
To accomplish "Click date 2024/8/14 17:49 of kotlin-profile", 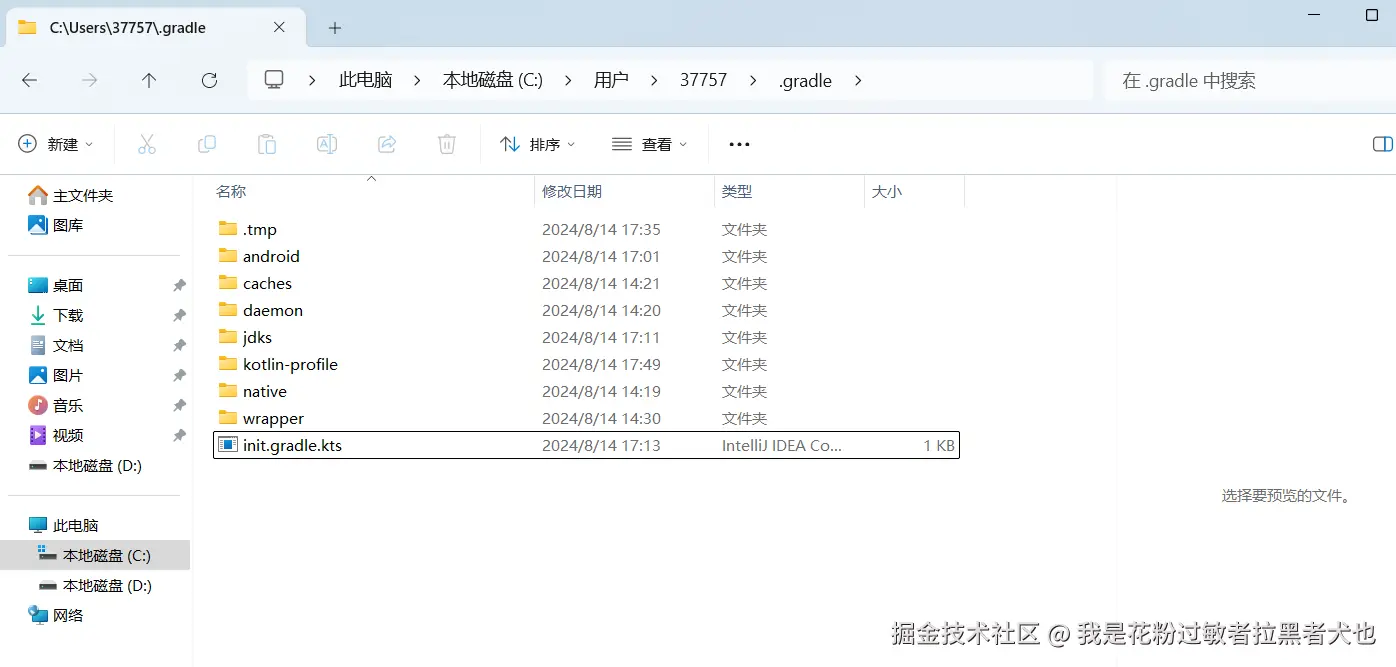I will coord(601,364).
